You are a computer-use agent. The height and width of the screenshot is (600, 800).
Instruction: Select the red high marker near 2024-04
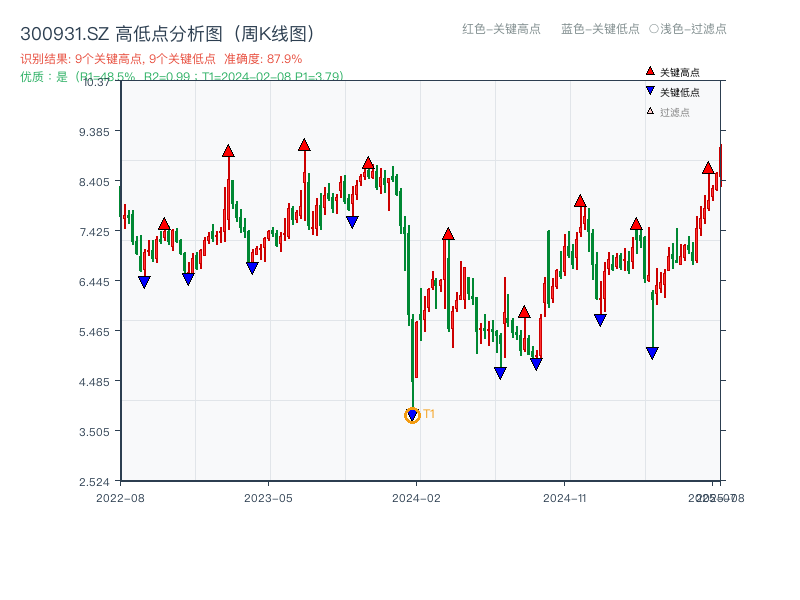(448, 234)
